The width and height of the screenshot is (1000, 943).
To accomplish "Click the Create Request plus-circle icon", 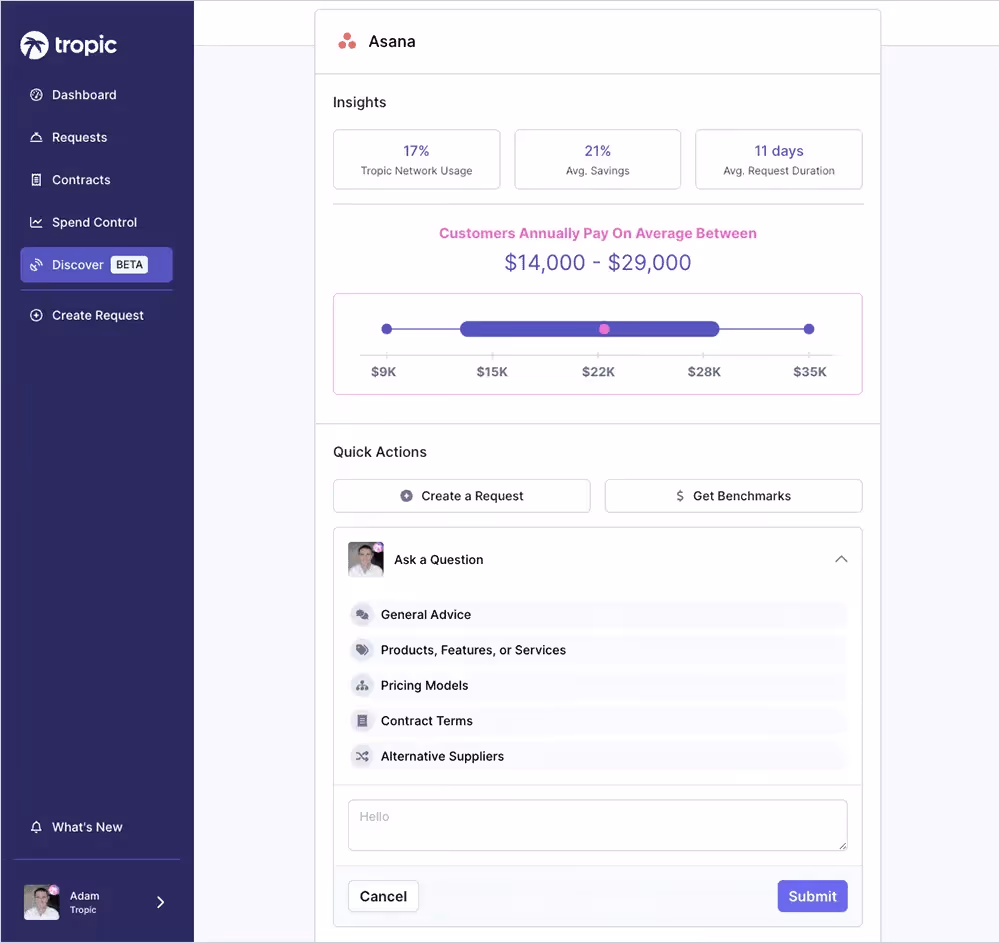I will (x=36, y=316).
